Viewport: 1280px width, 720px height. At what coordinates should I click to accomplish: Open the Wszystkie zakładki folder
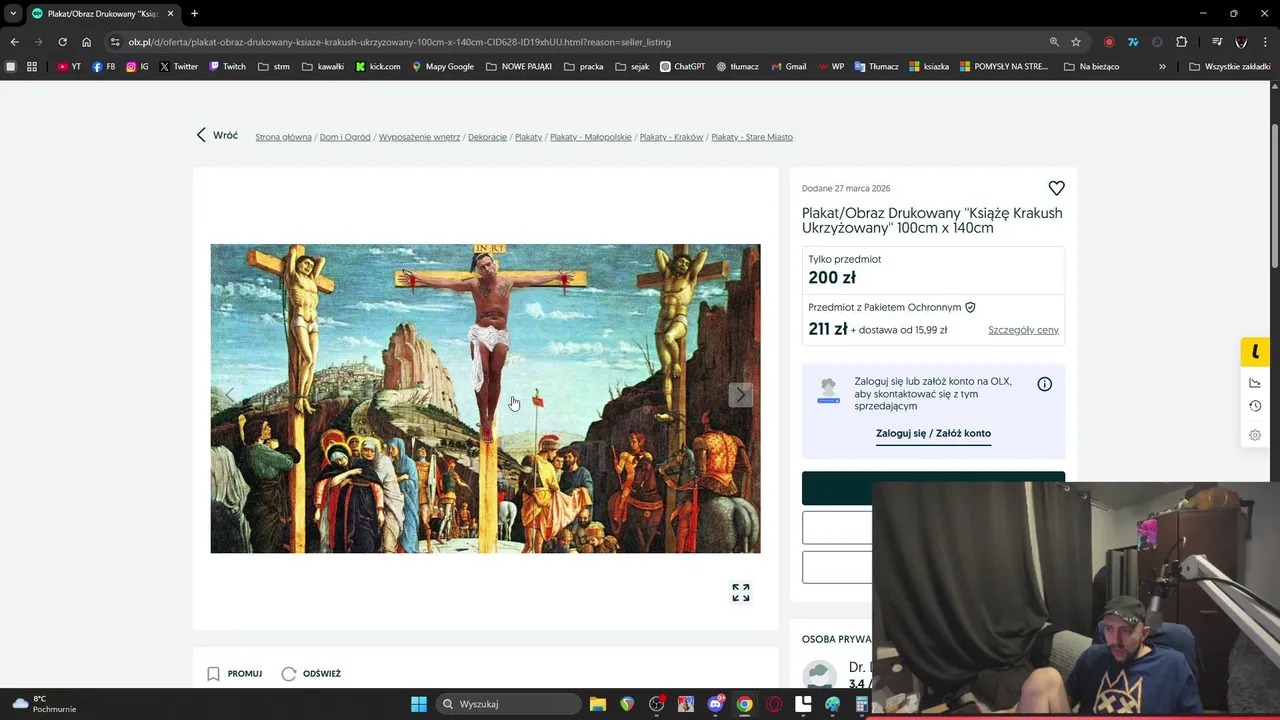(x=1230, y=67)
